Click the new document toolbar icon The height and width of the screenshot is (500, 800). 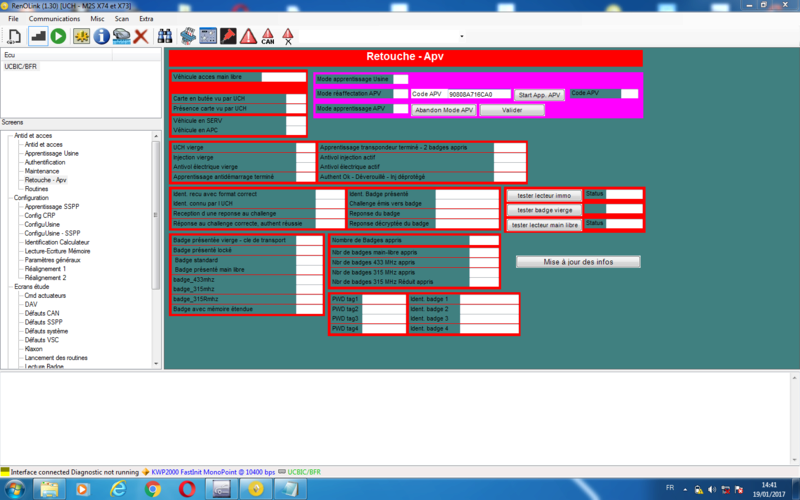coord(14,36)
